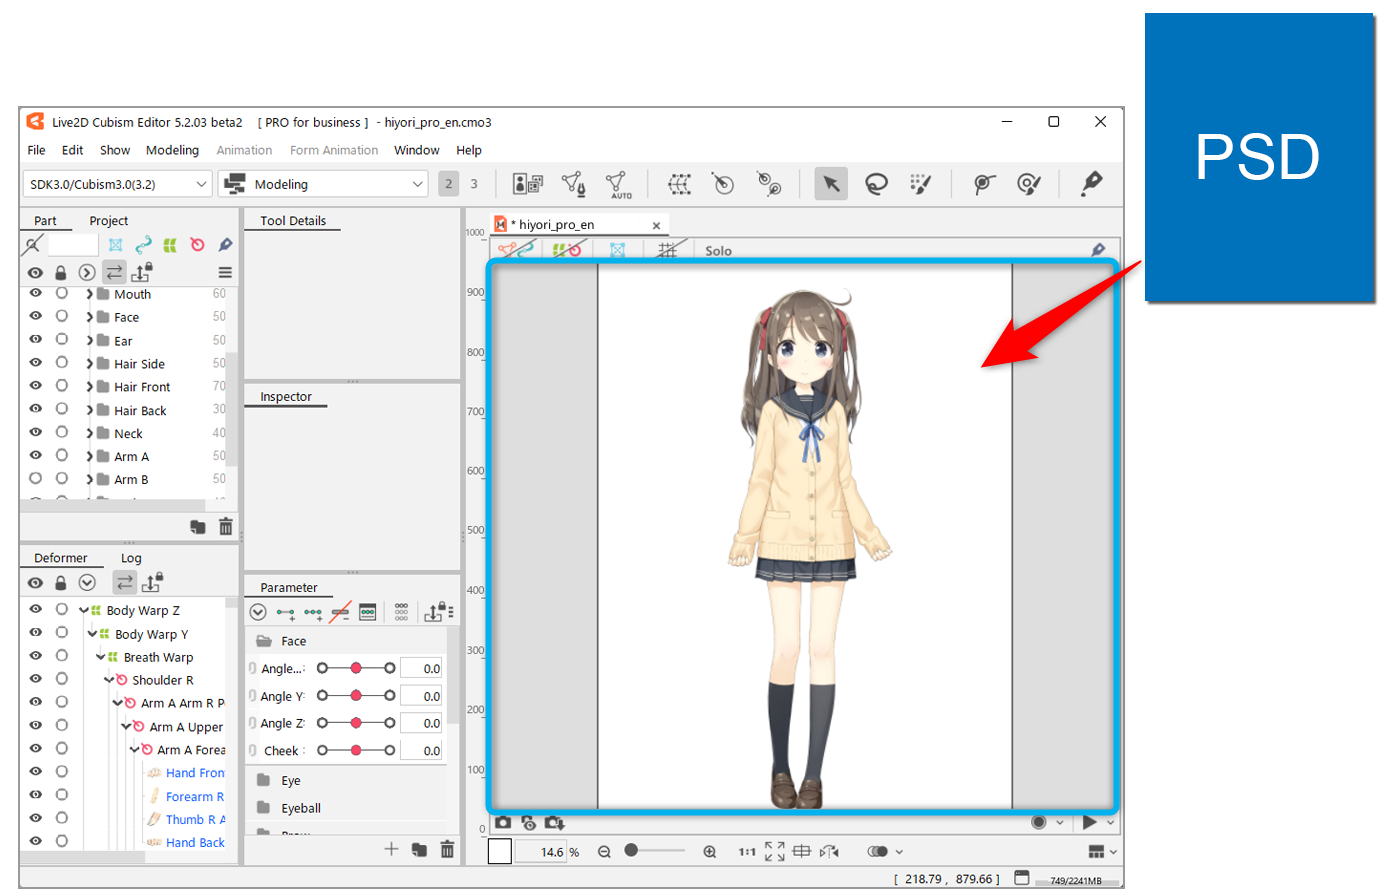Click the zoom in magnifier icon
The image size is (1393, 895).
pyautogui.click(x=709, y=852)
